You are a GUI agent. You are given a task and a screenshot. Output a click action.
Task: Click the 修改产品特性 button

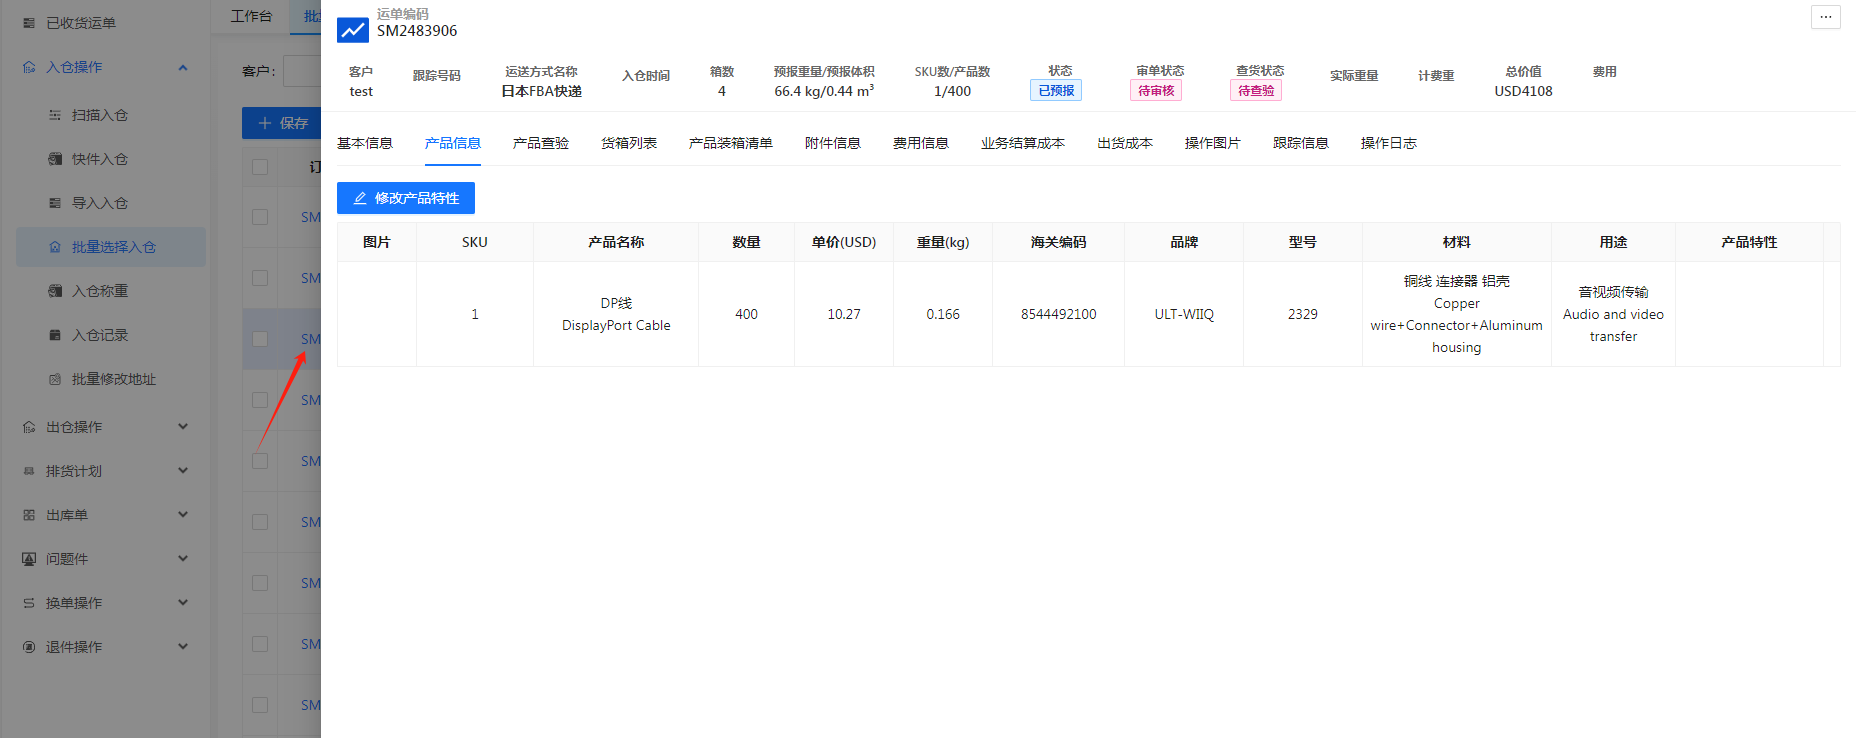click(x=405, y=198)
